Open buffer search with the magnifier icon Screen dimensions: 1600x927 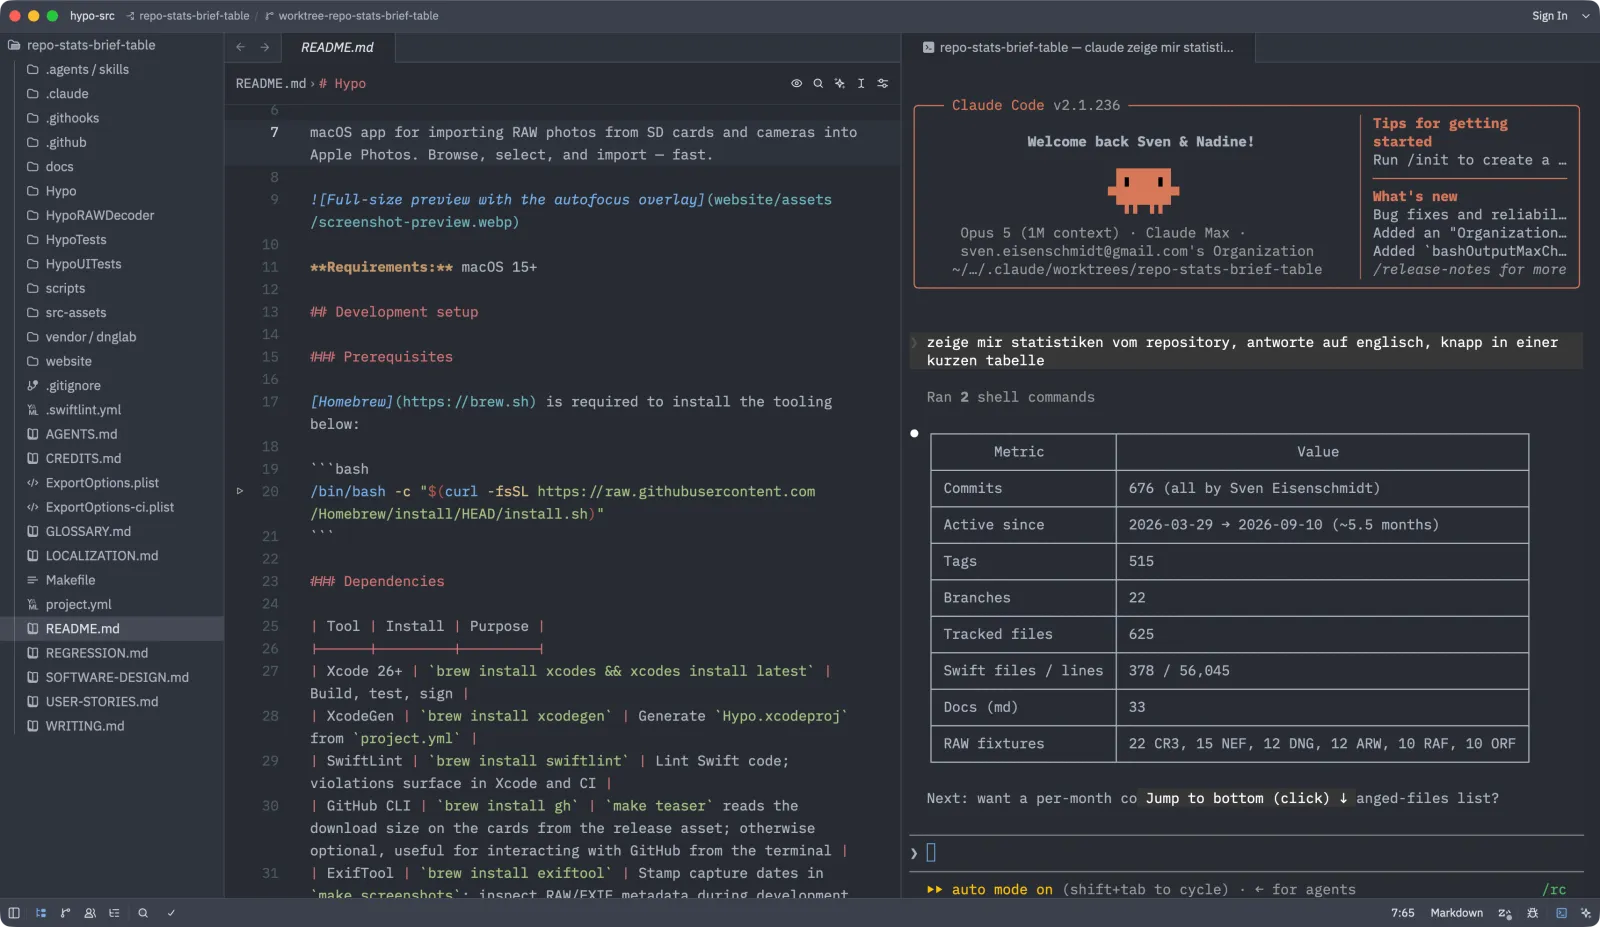click(818, 84)
